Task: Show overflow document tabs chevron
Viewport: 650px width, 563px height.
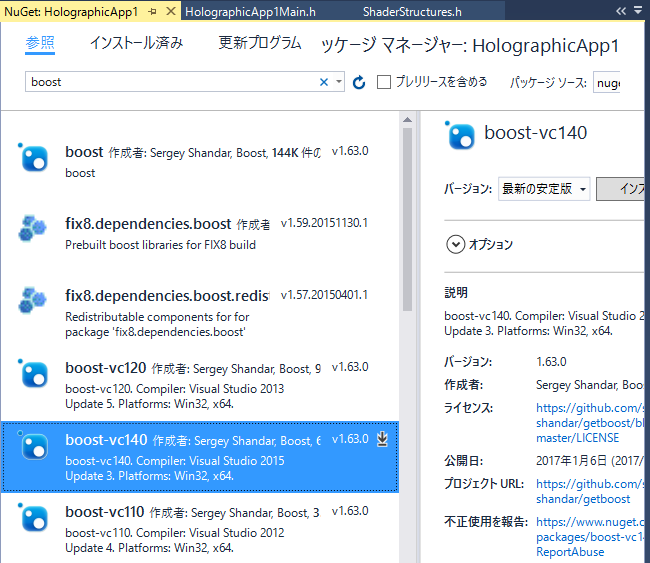Action: tap(621, 11)
